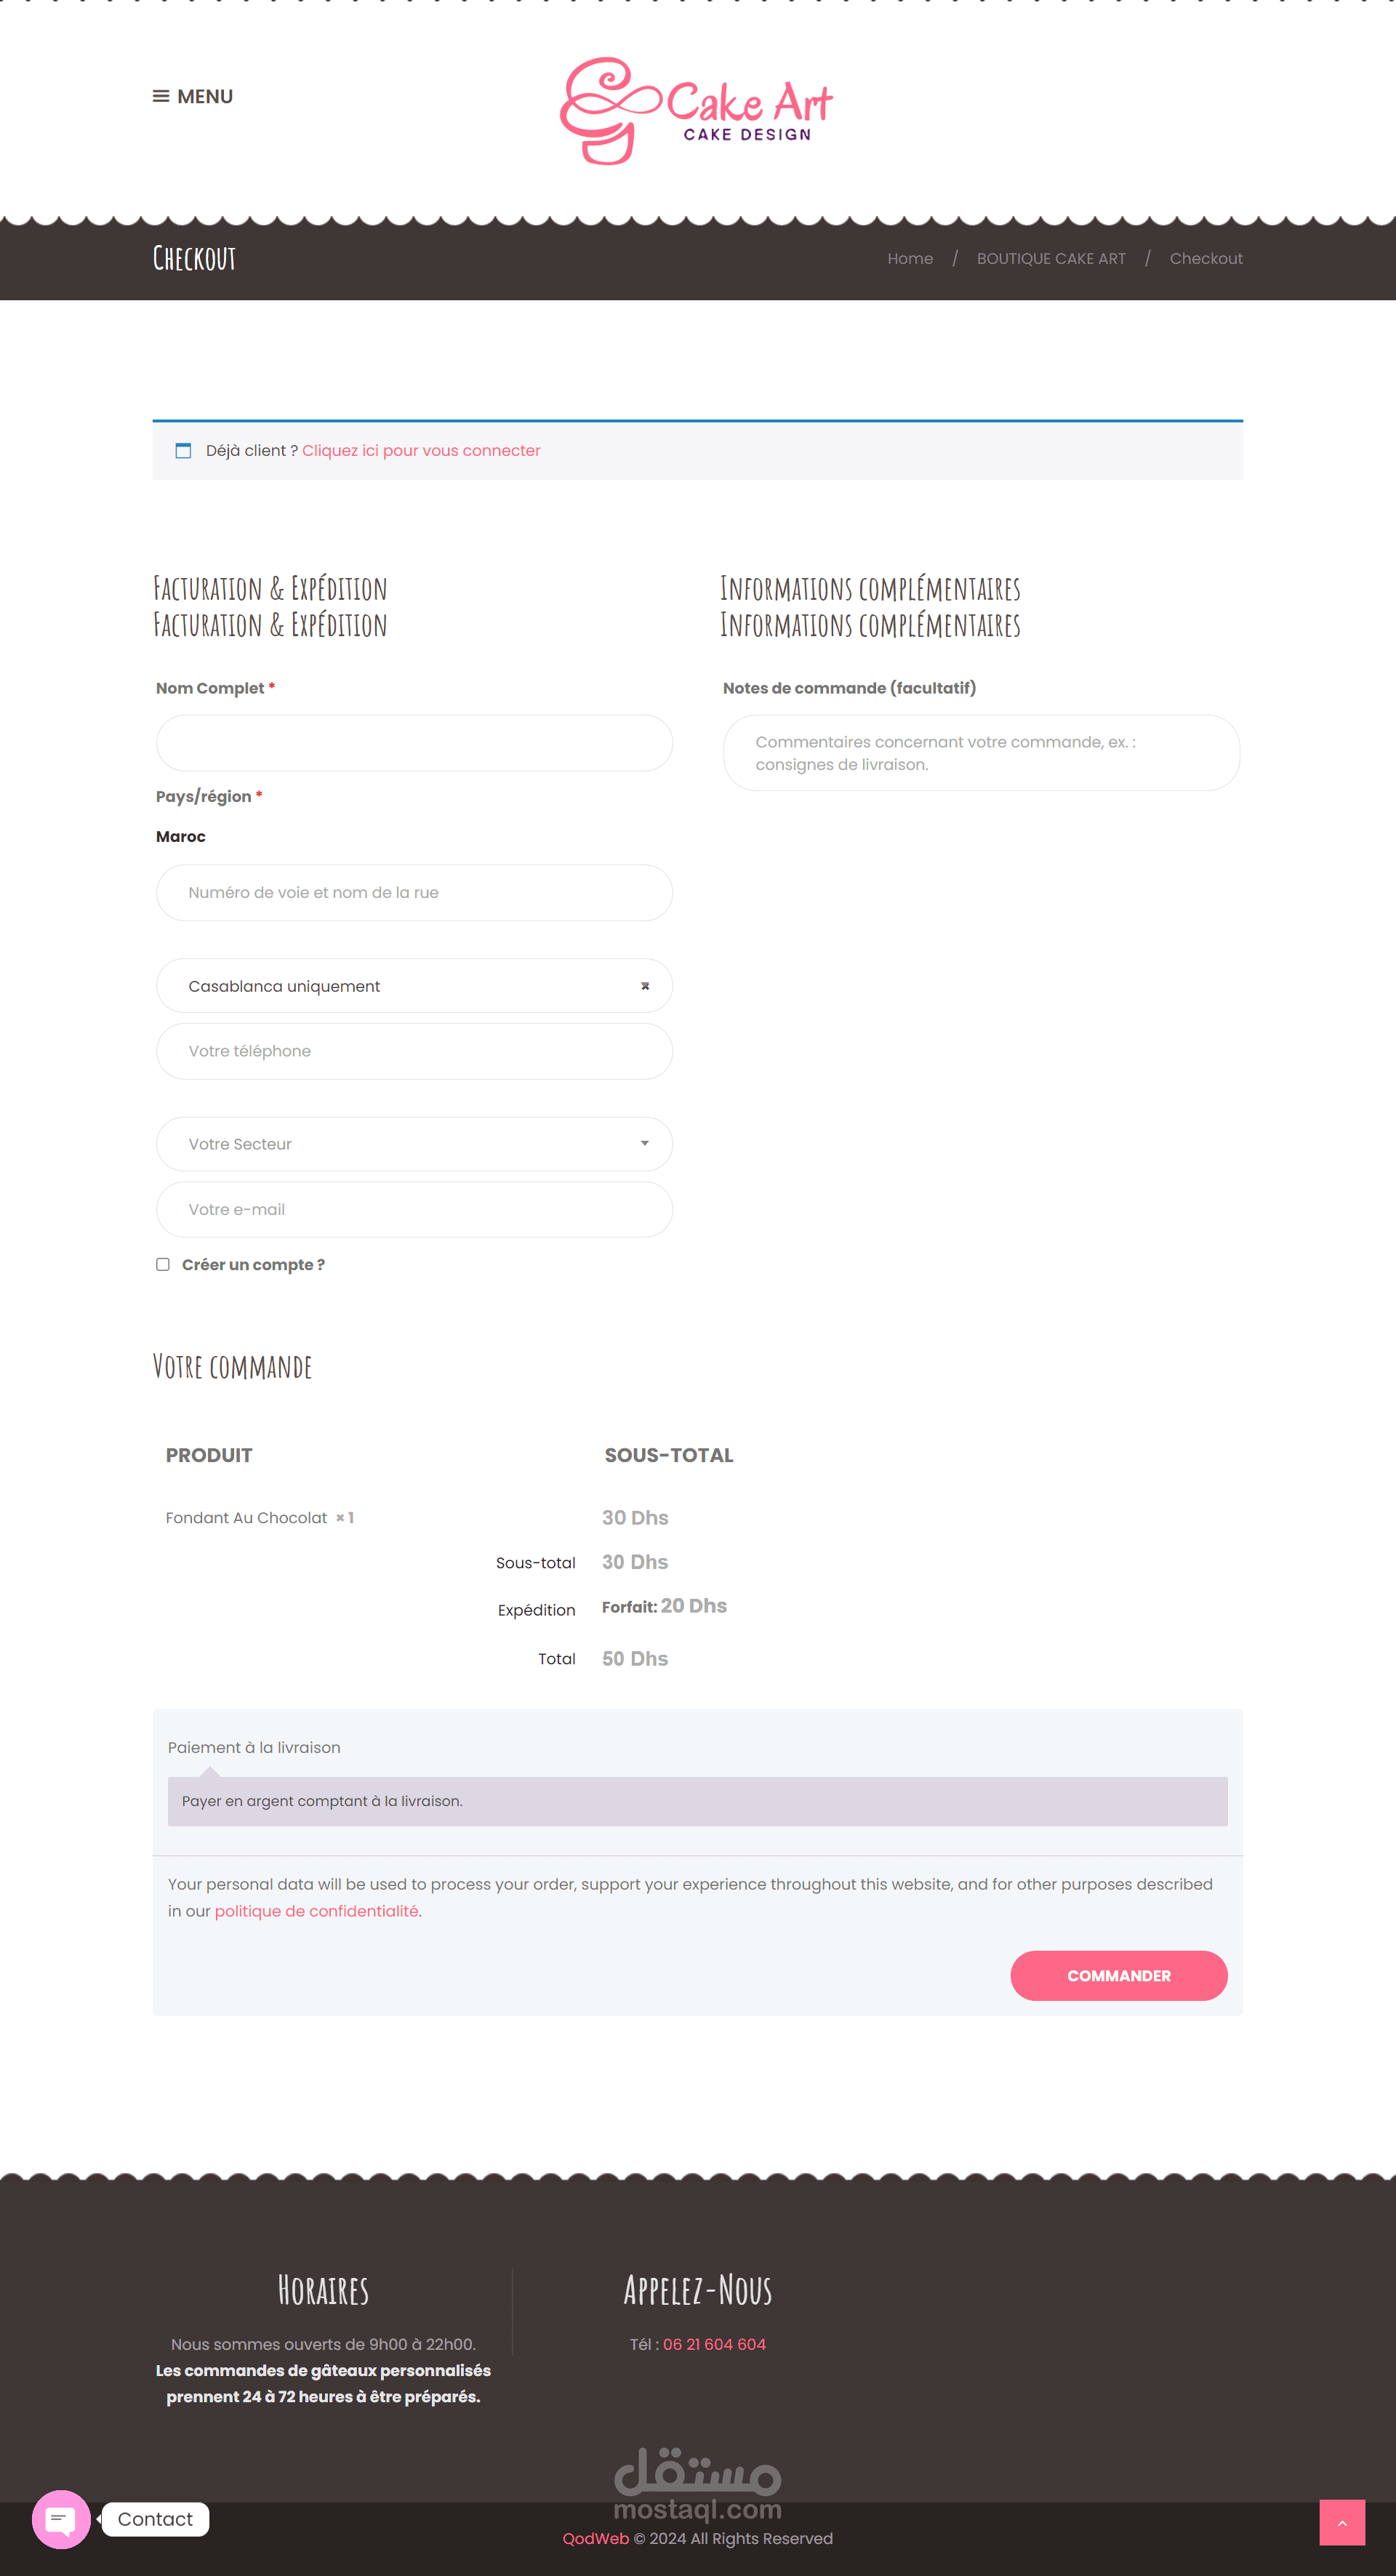Focus the Nom Complet input field
This screenshot has height=2576, width=1396.
tap(414, 743)
